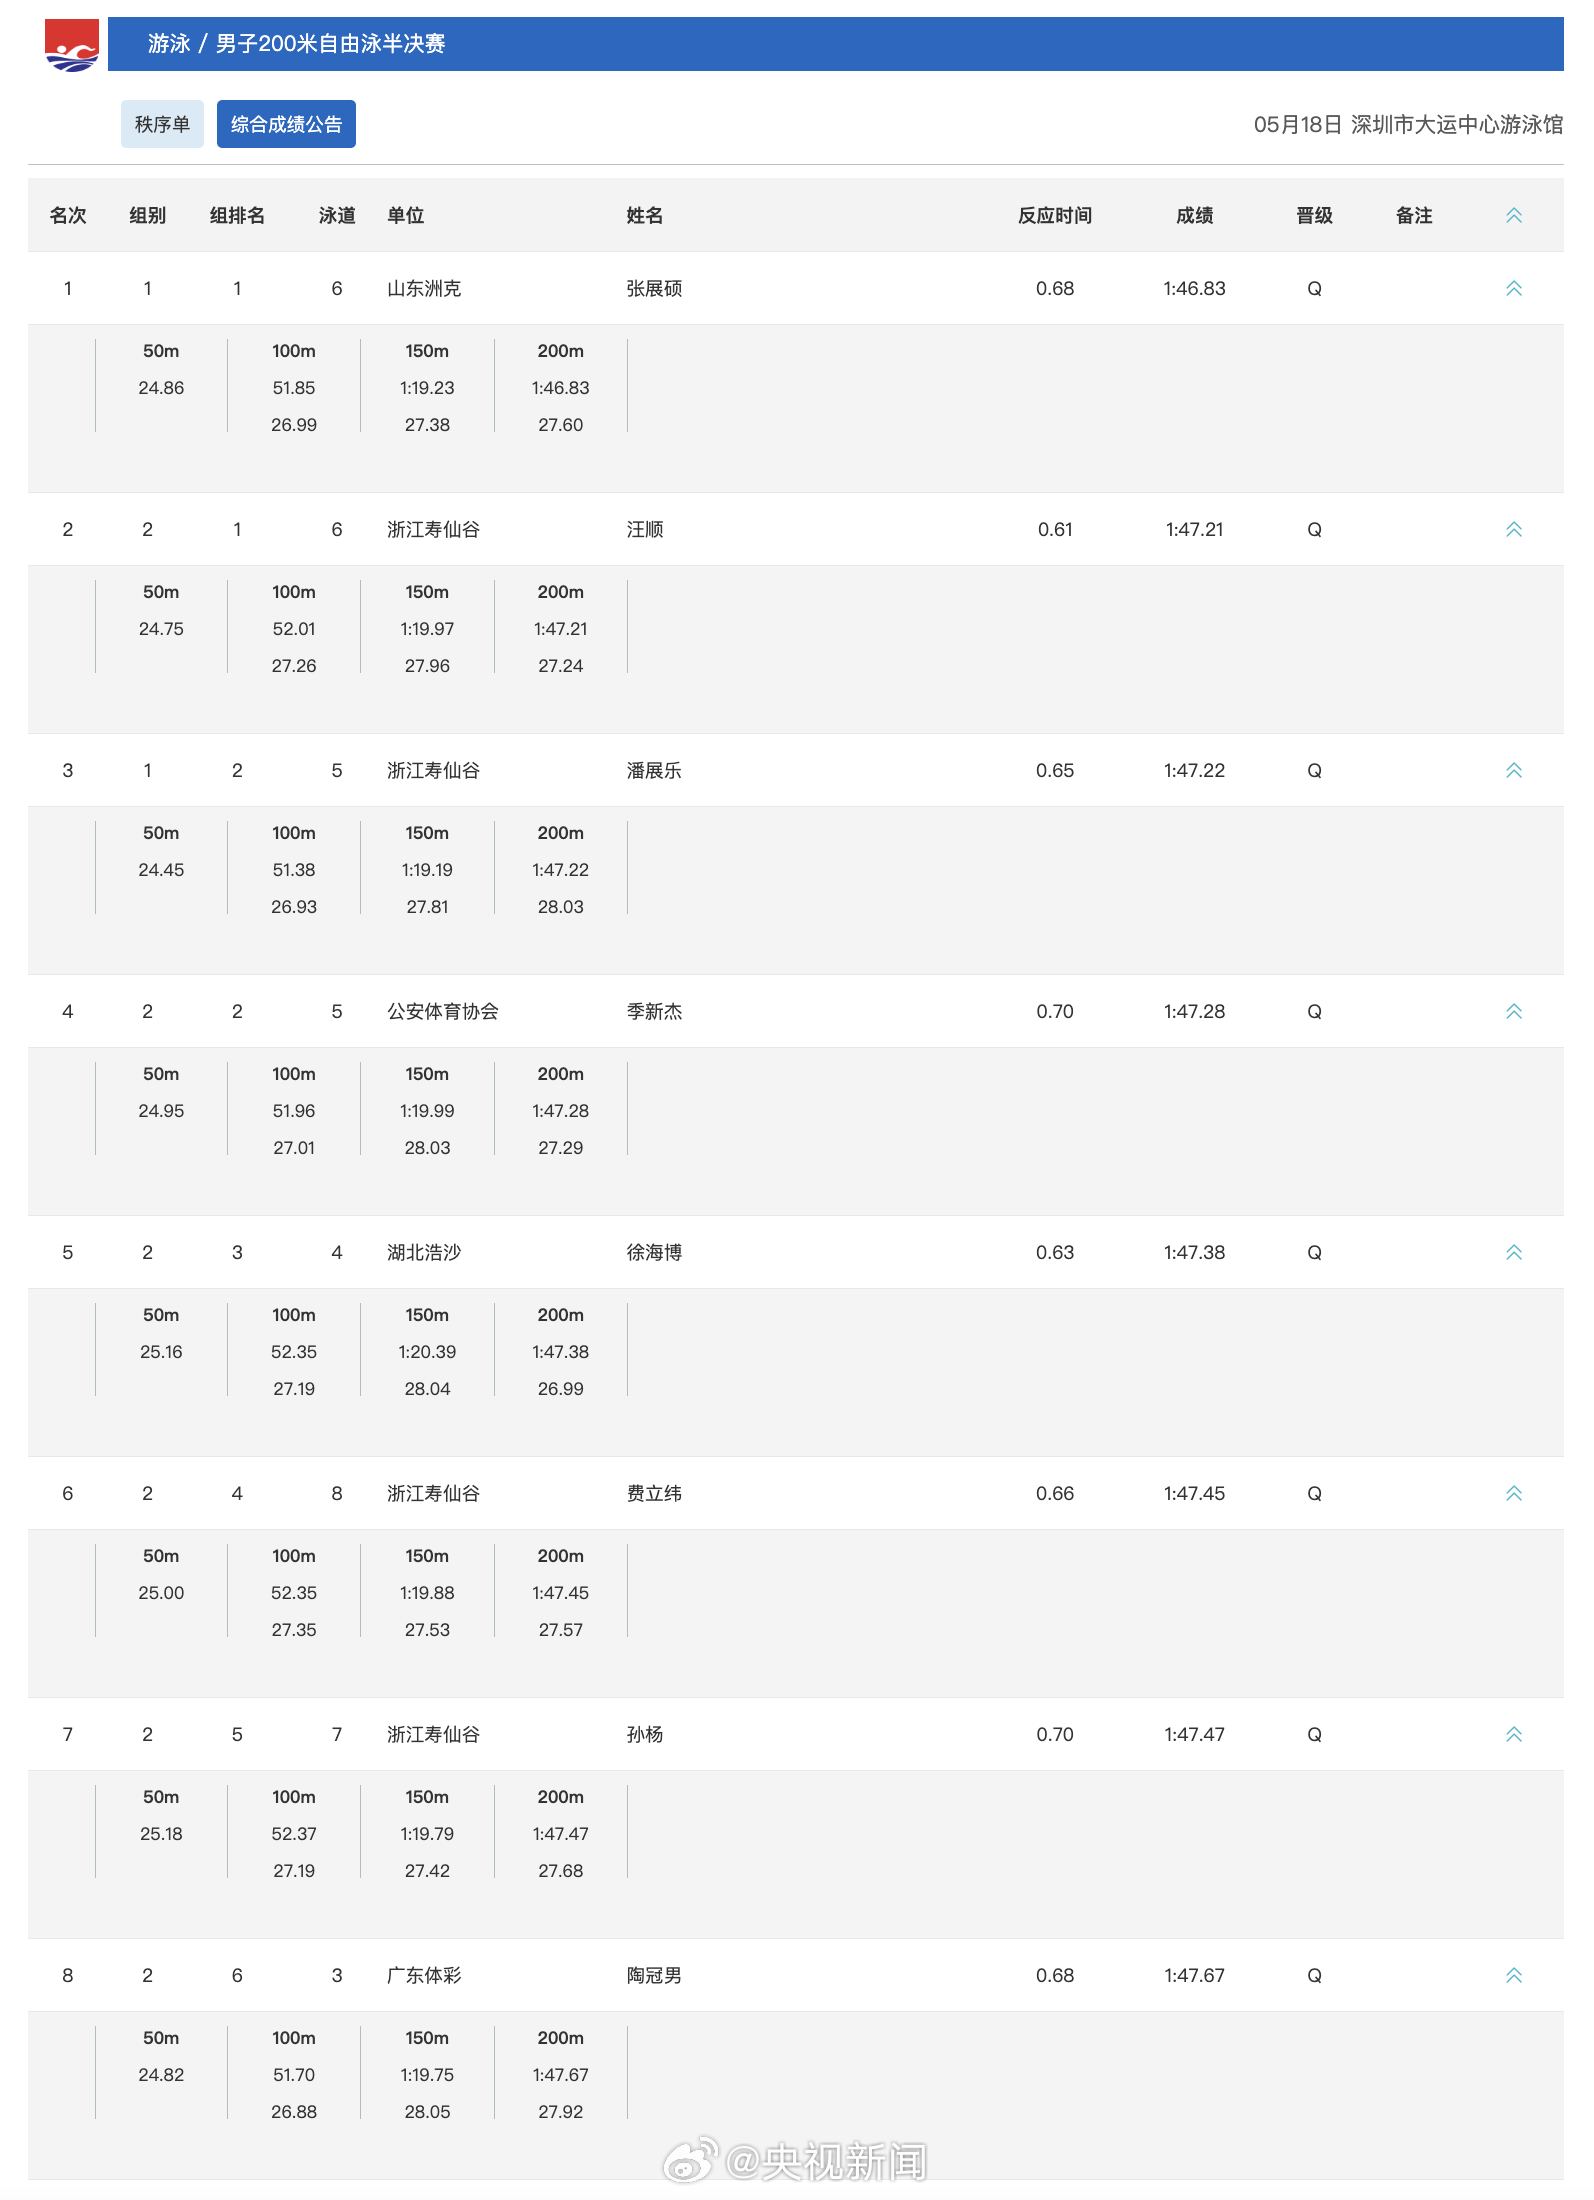Select the athlete name 孙杨

[x=645, y=1735]
